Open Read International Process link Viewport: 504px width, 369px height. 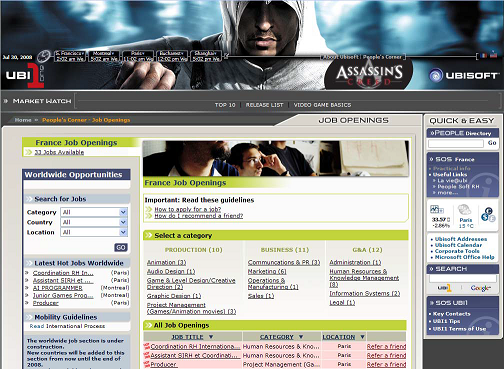tap(67, 326)
